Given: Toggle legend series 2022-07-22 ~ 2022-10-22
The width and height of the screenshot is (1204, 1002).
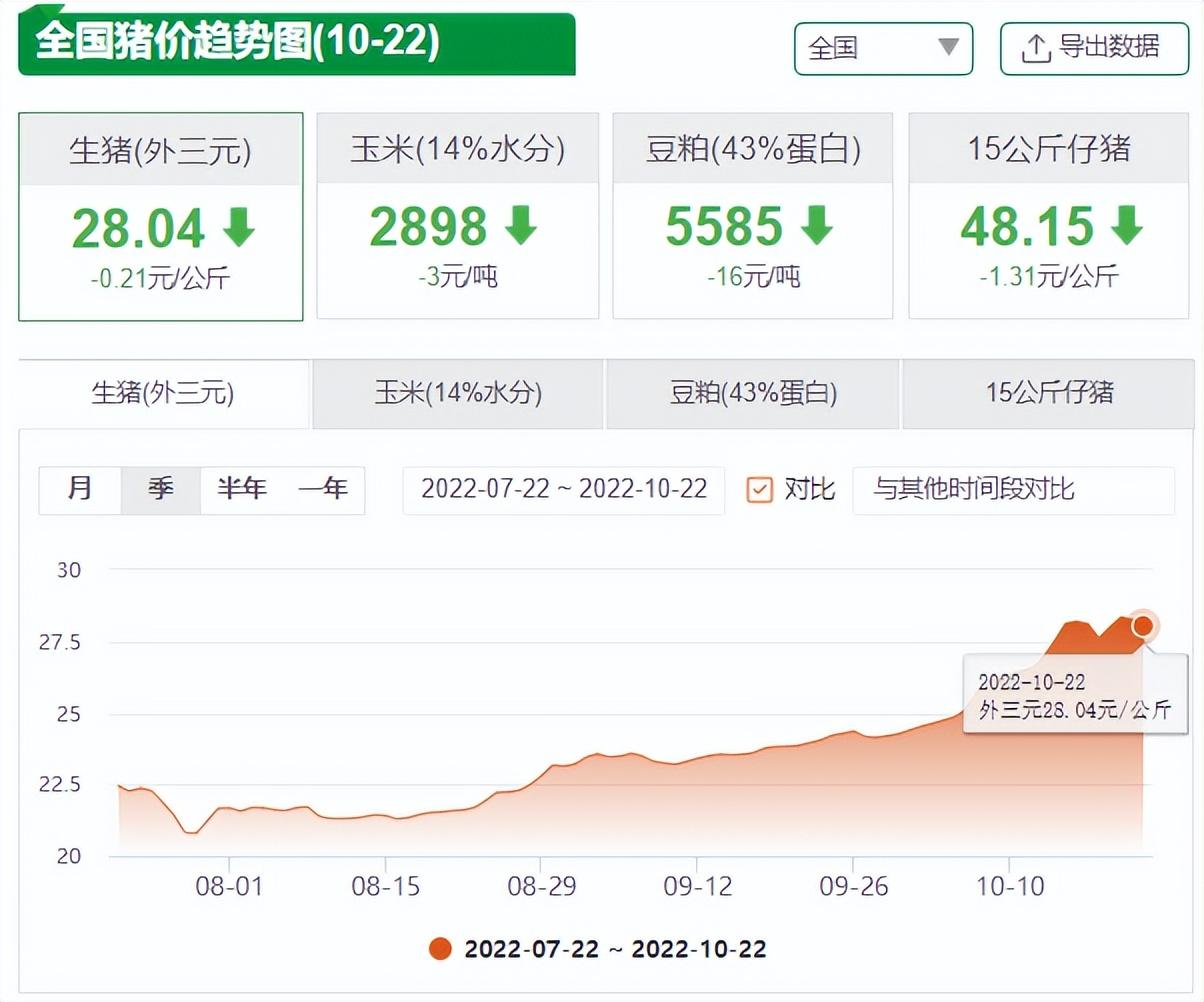Looking at the screenshot, I should tap(597, 948).
